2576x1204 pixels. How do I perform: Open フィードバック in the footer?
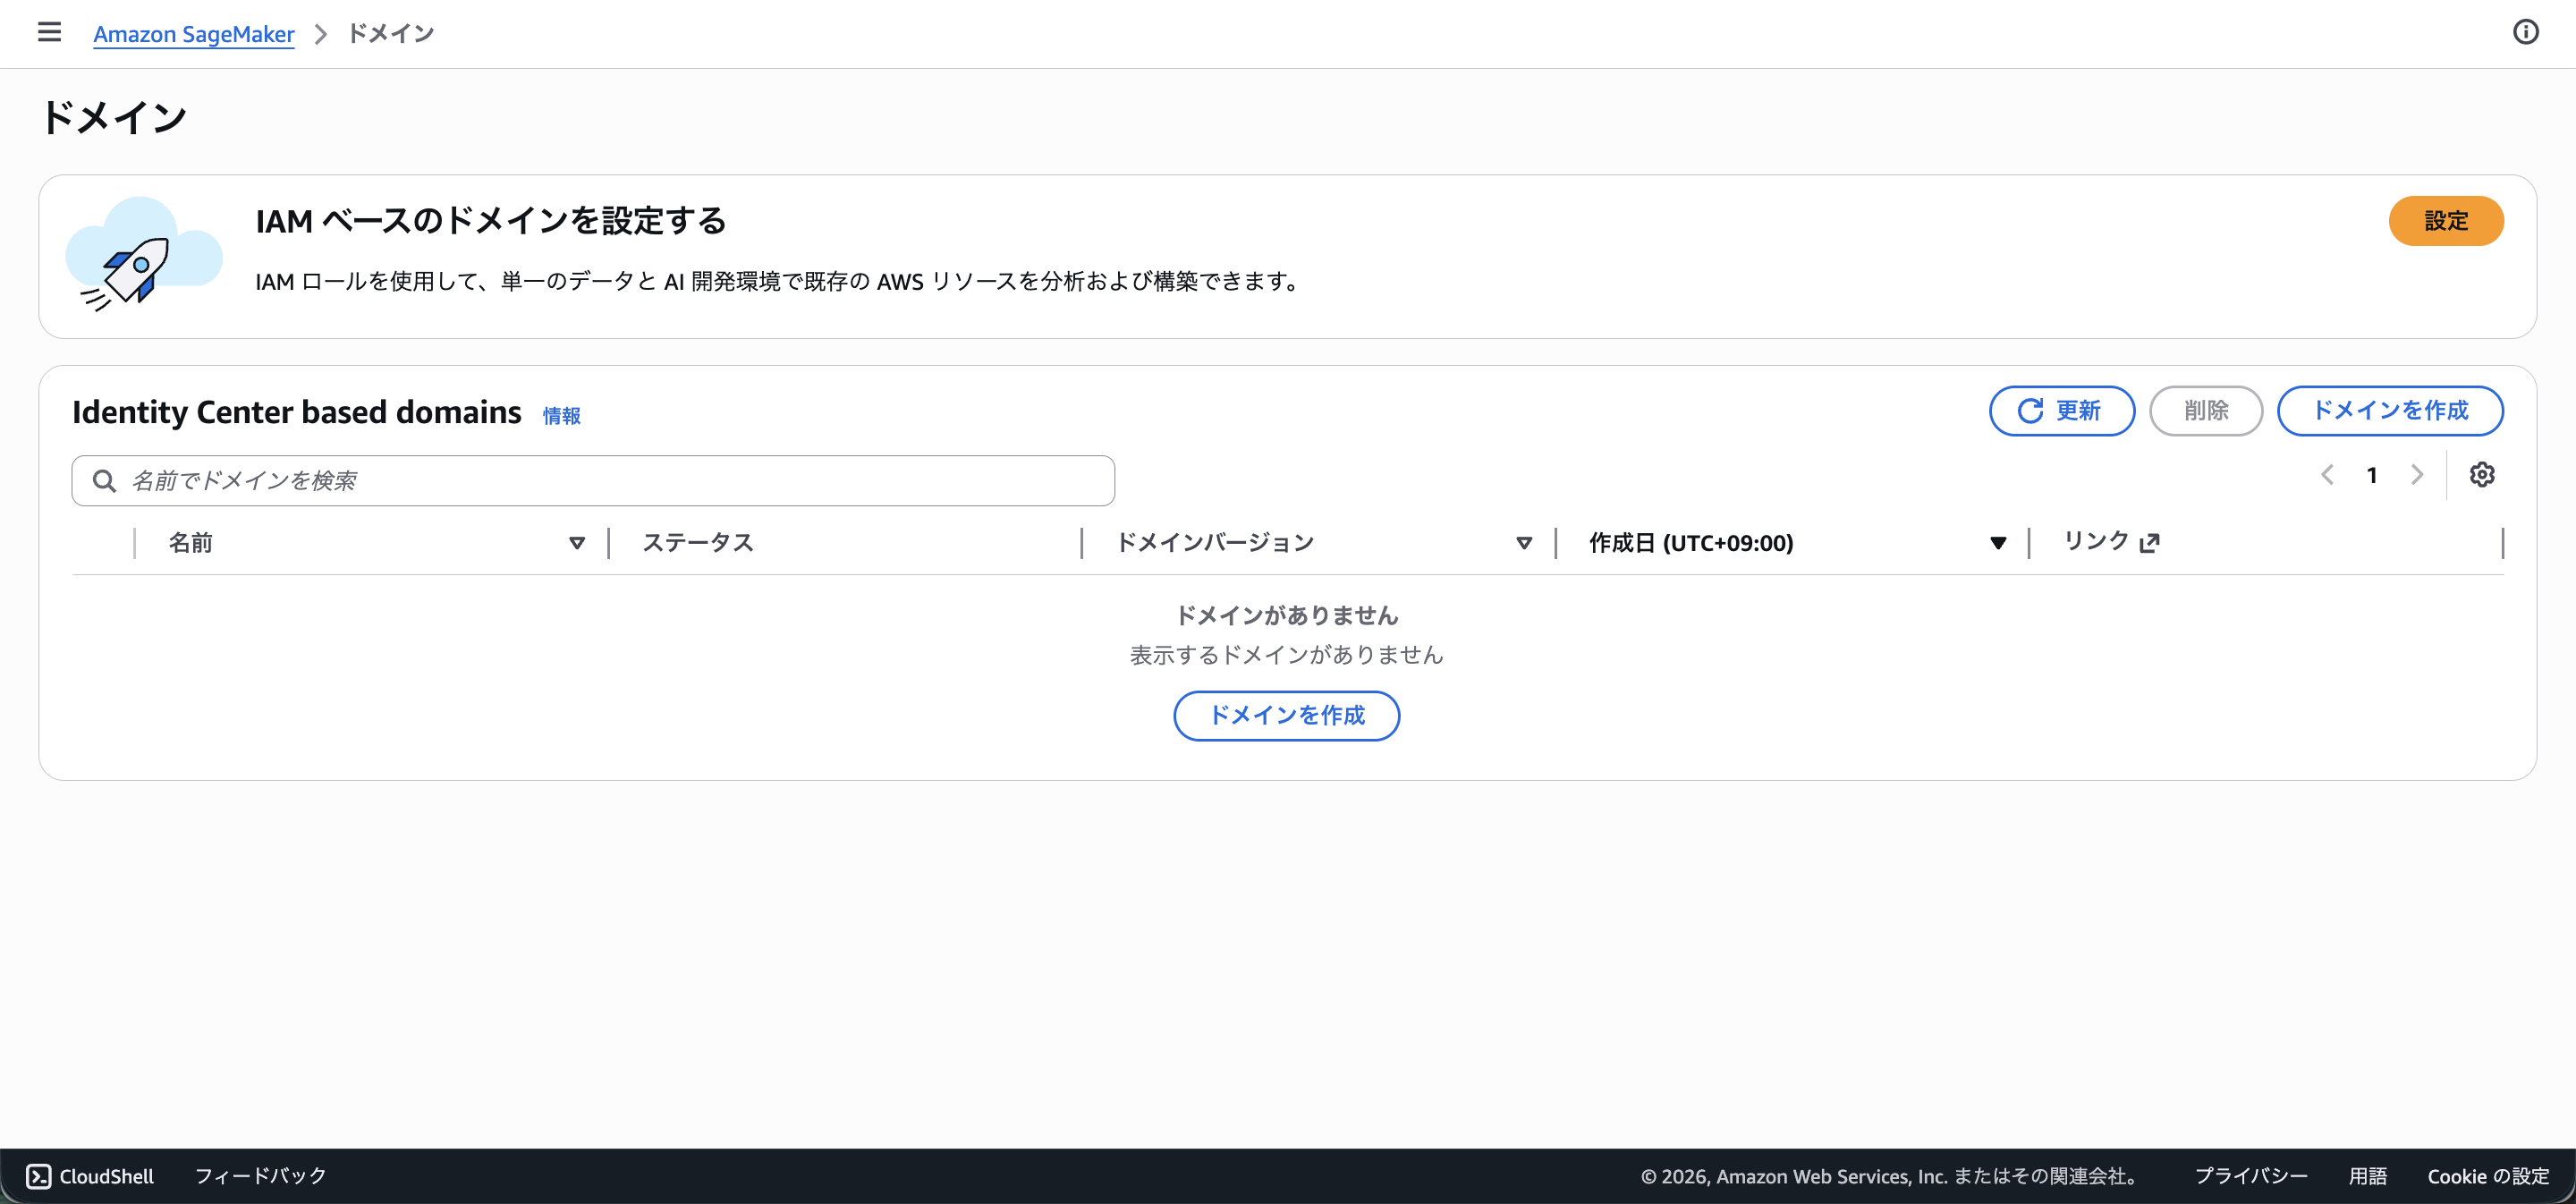coord(260,1176)
